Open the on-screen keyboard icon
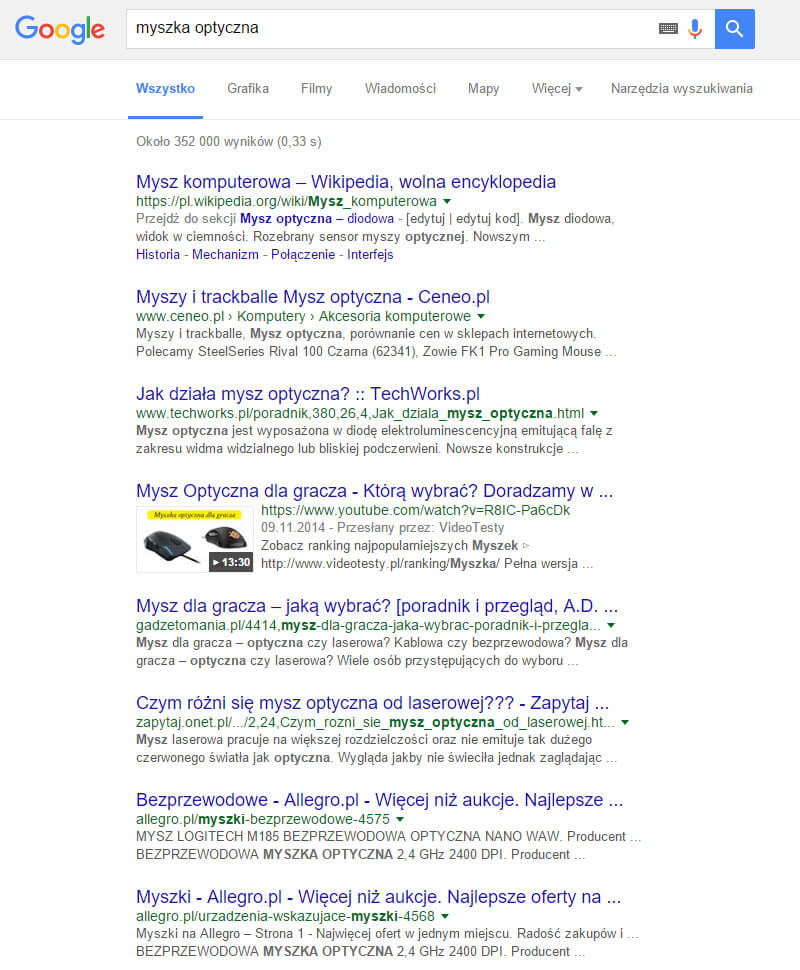 [x=668, y=28]
